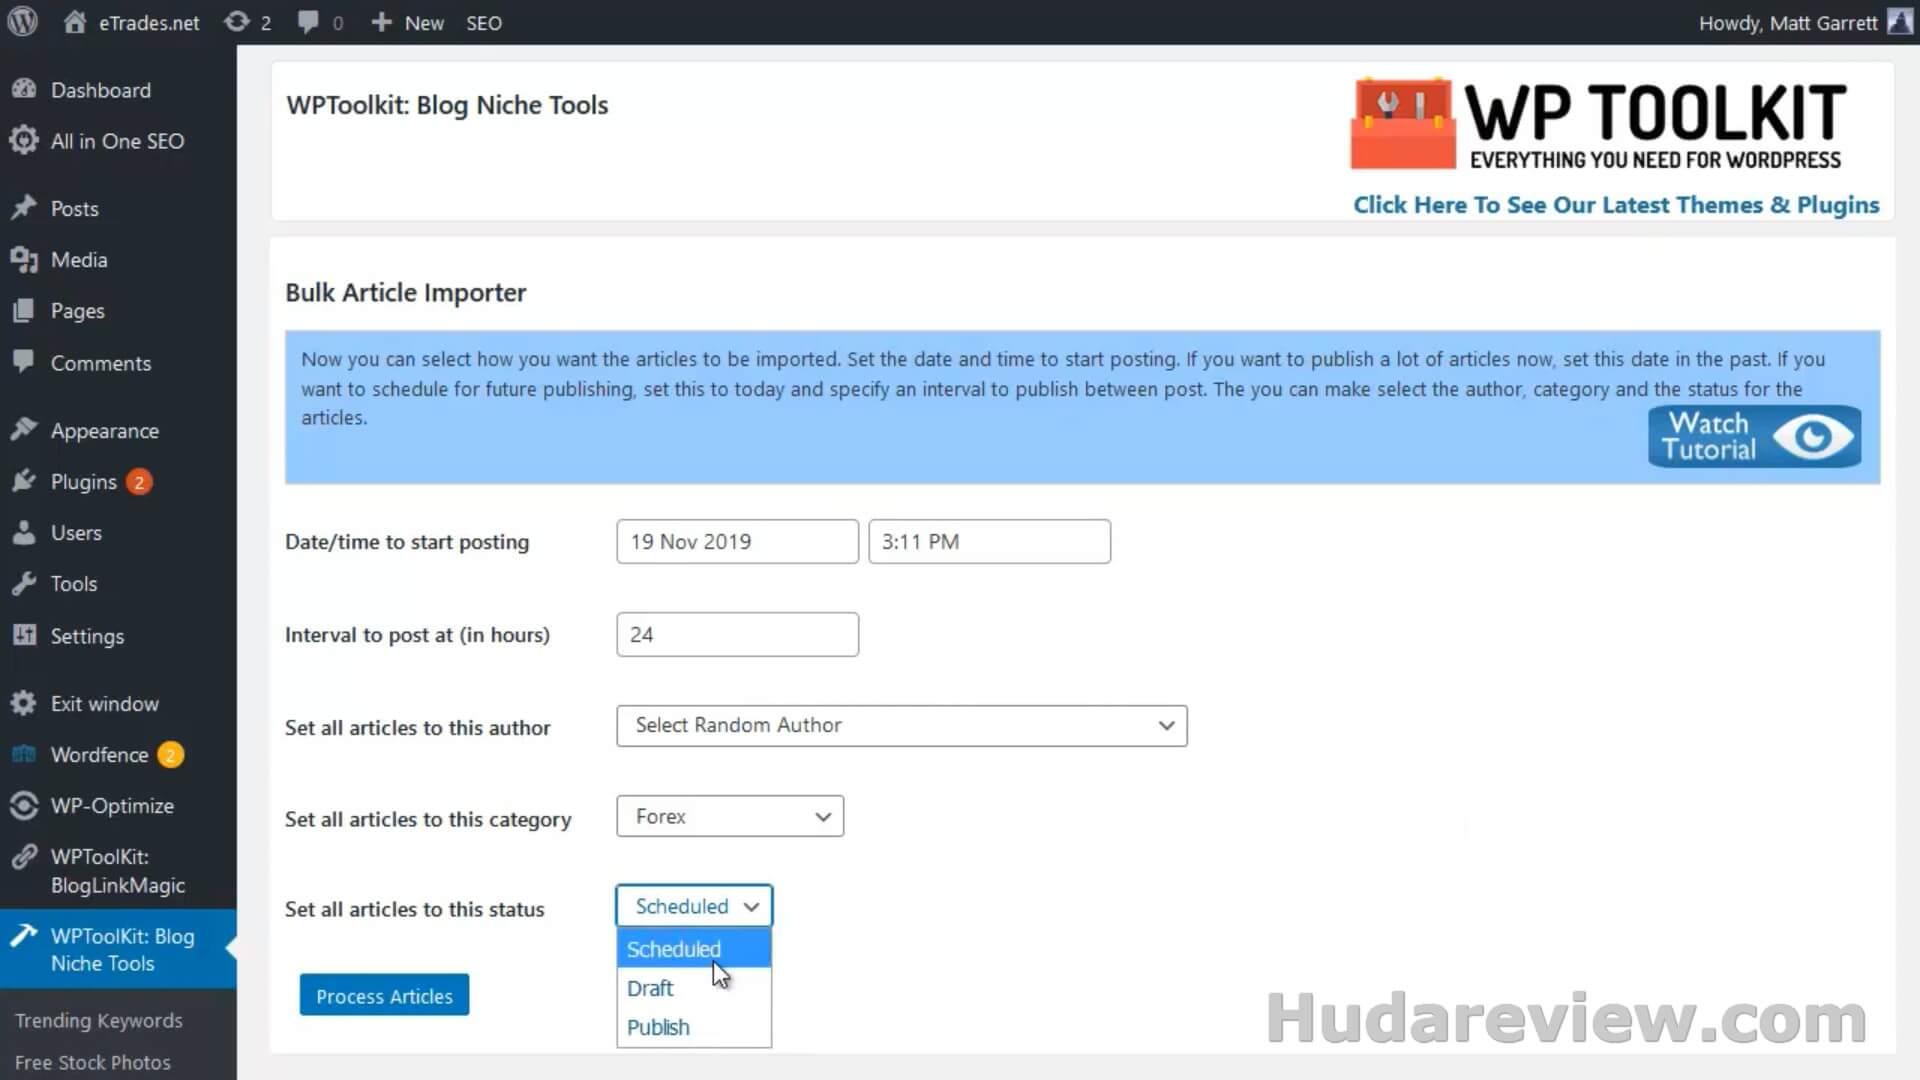Image resolution: width=1920 pixels, height=1080 pixels.
Task: Click the Media library icon
Action: tap(24, 259)
